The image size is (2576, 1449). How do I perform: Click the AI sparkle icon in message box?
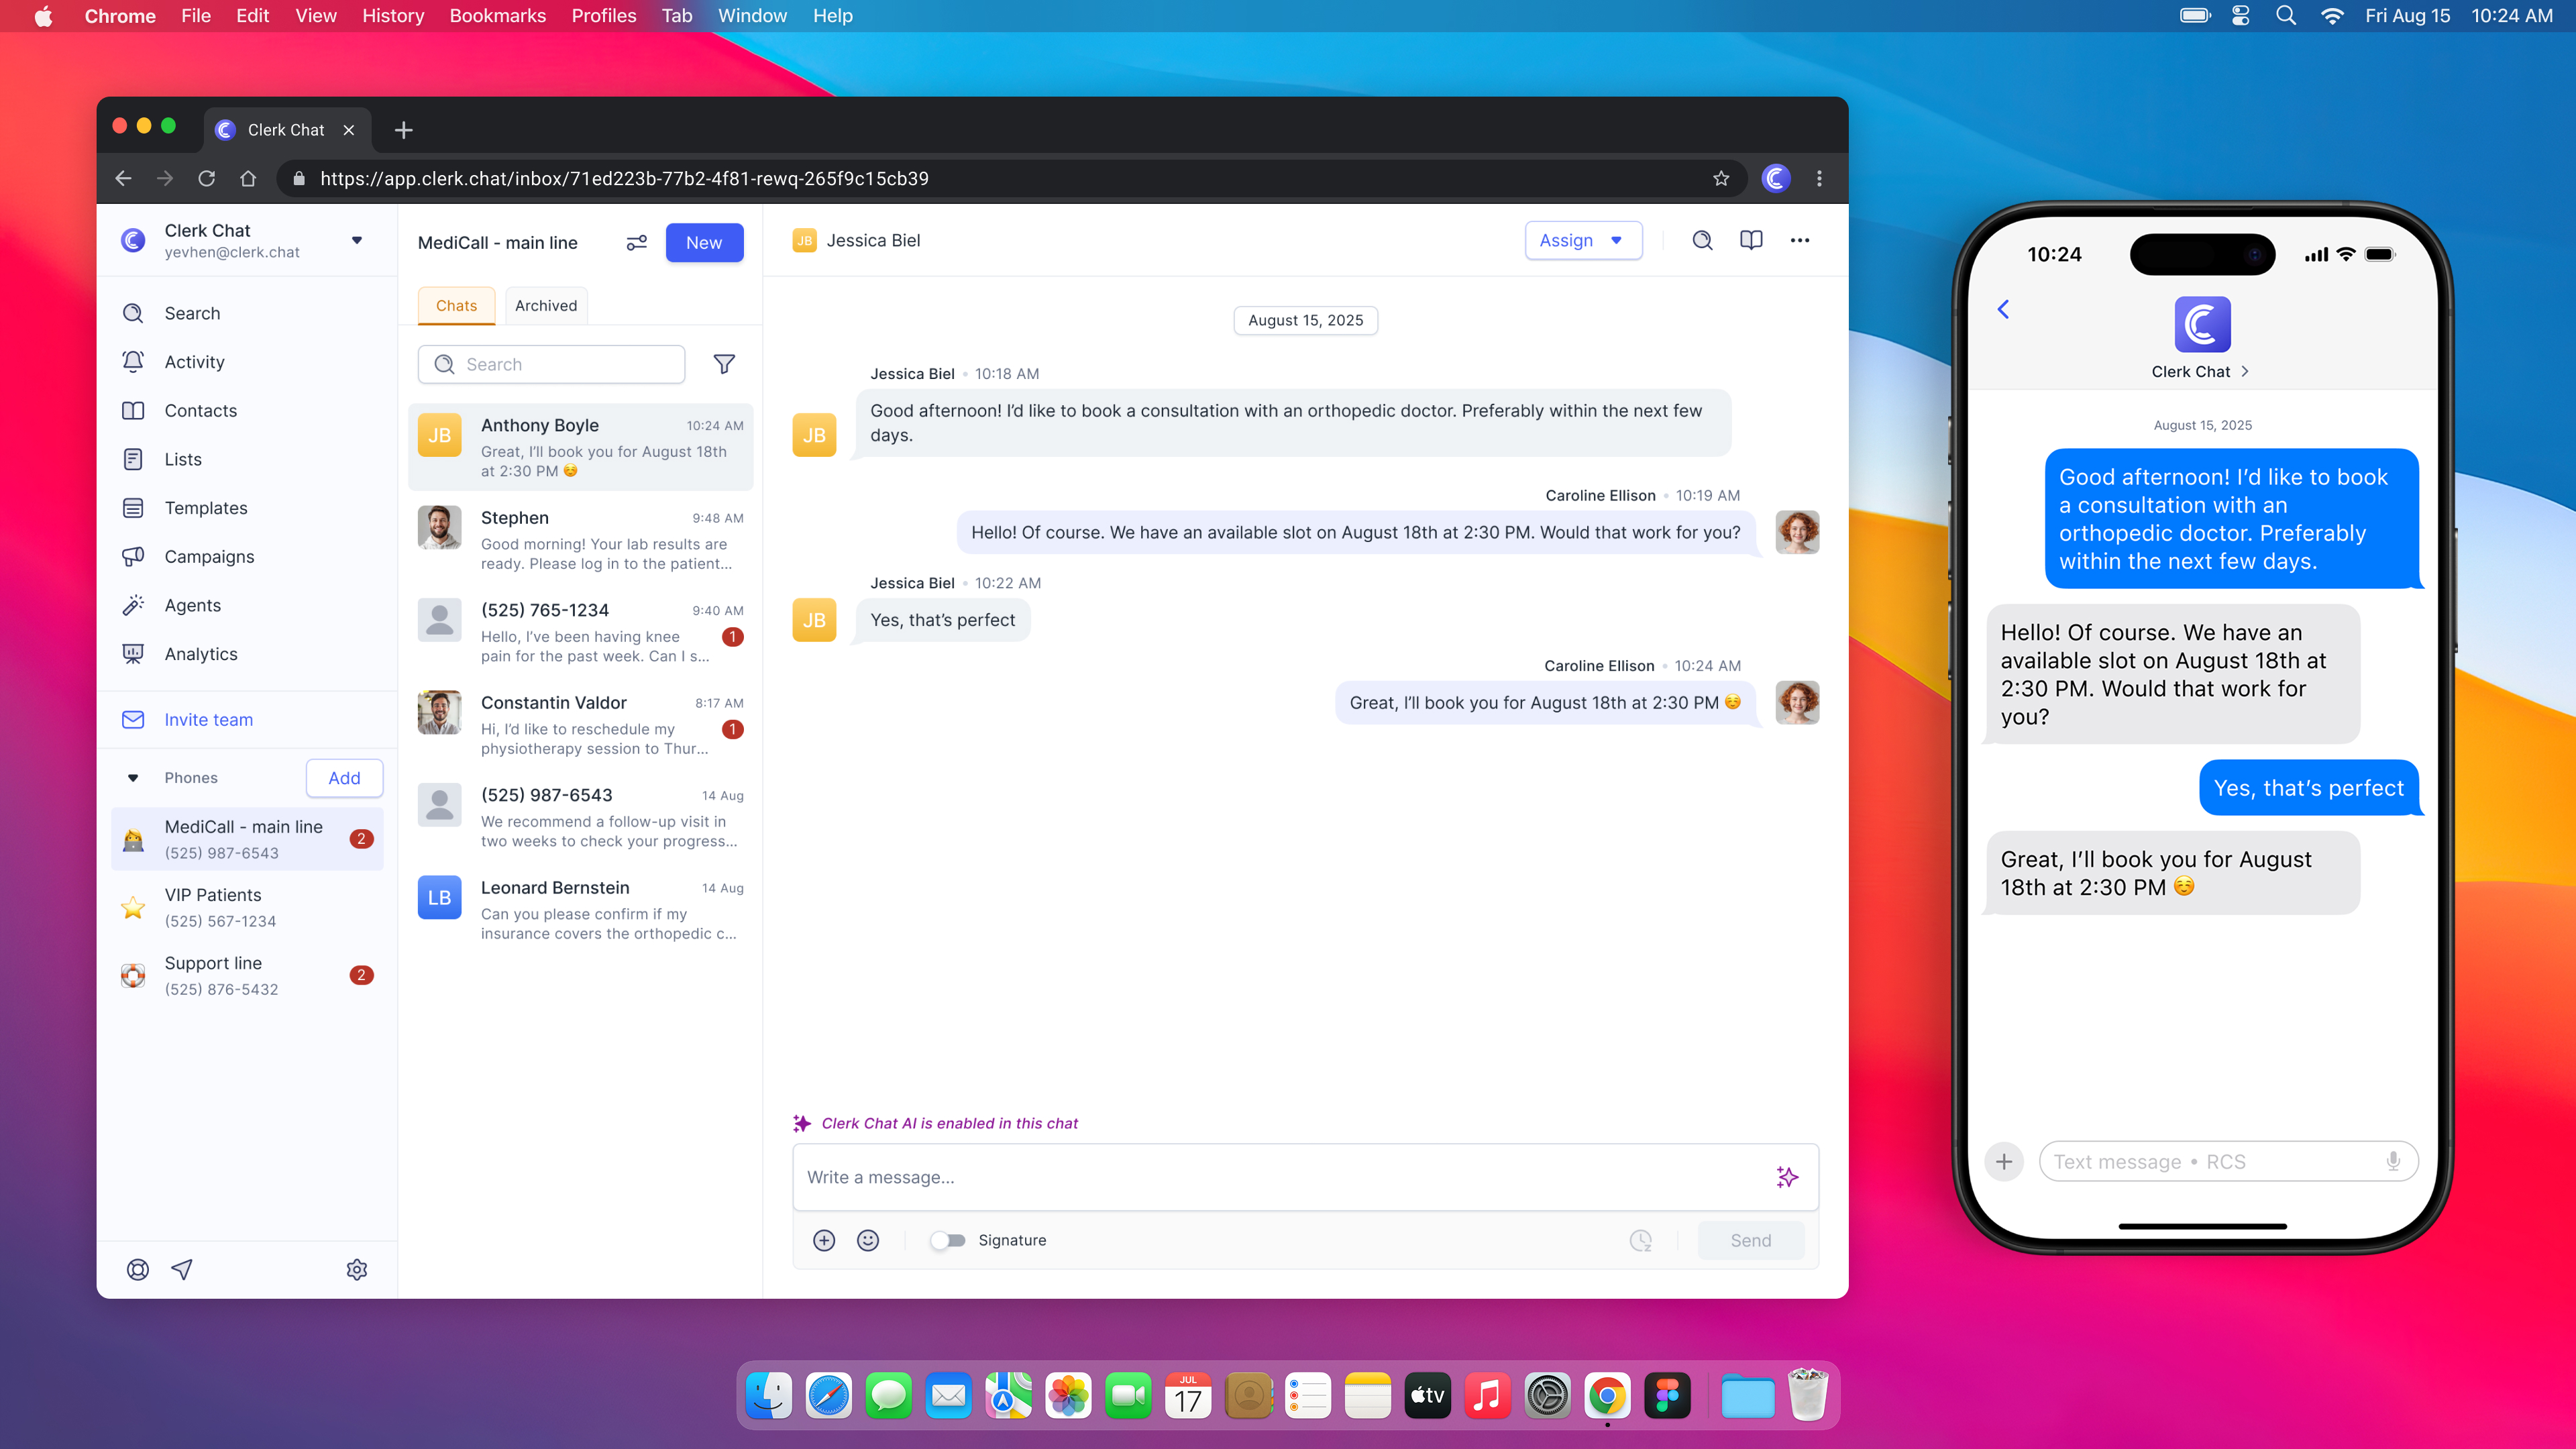tap(1787, 1177)
